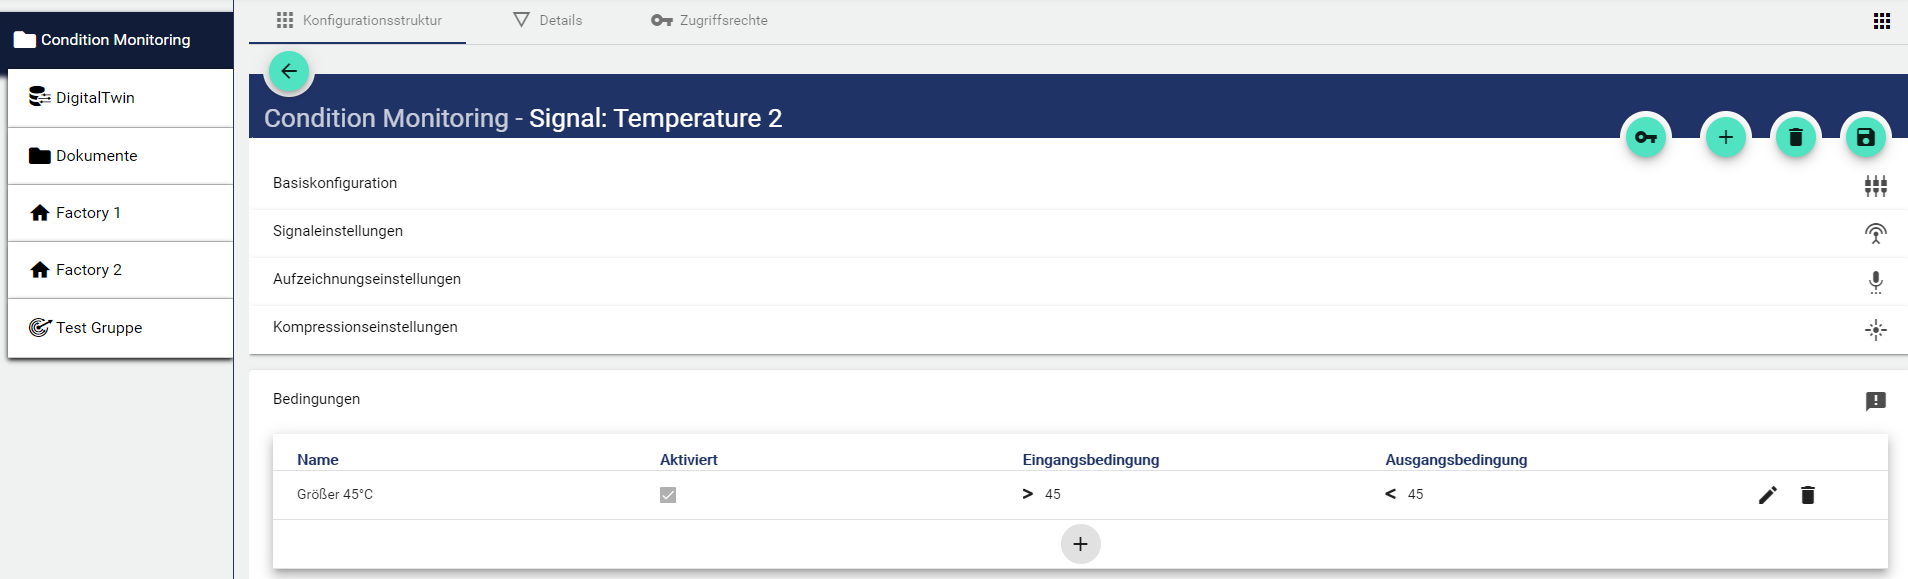Switch to the Details tab
Viewport: 1908px width, 579px height.
(548, 20)
